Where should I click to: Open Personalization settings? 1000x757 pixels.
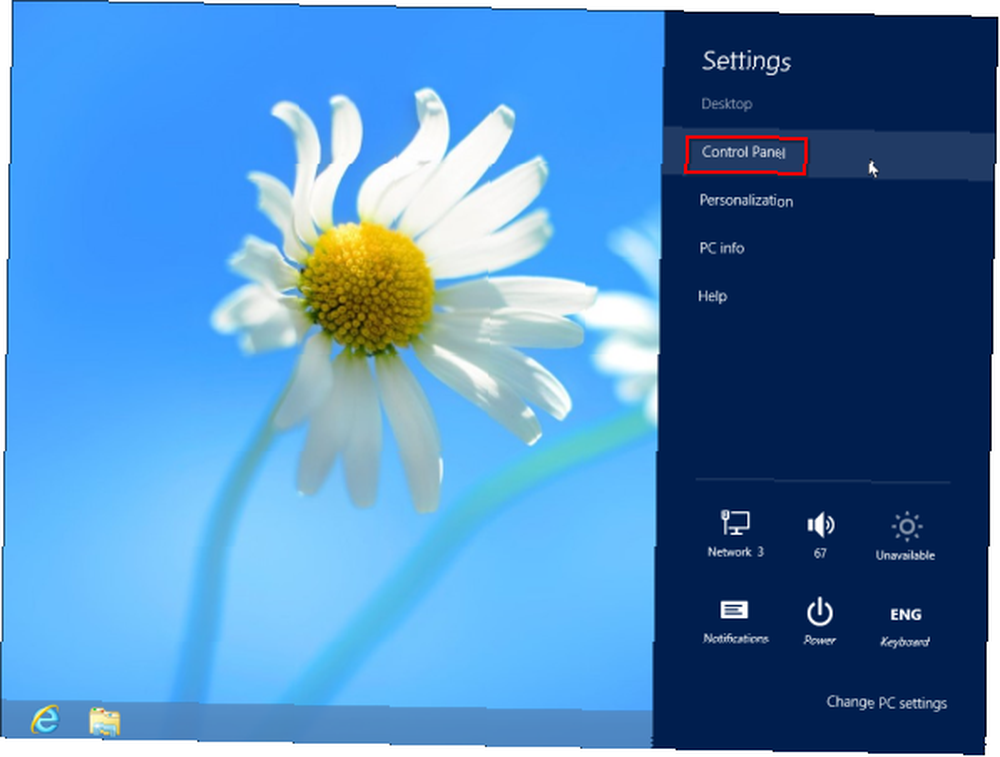pyautogui.click(x=746, y=200)
